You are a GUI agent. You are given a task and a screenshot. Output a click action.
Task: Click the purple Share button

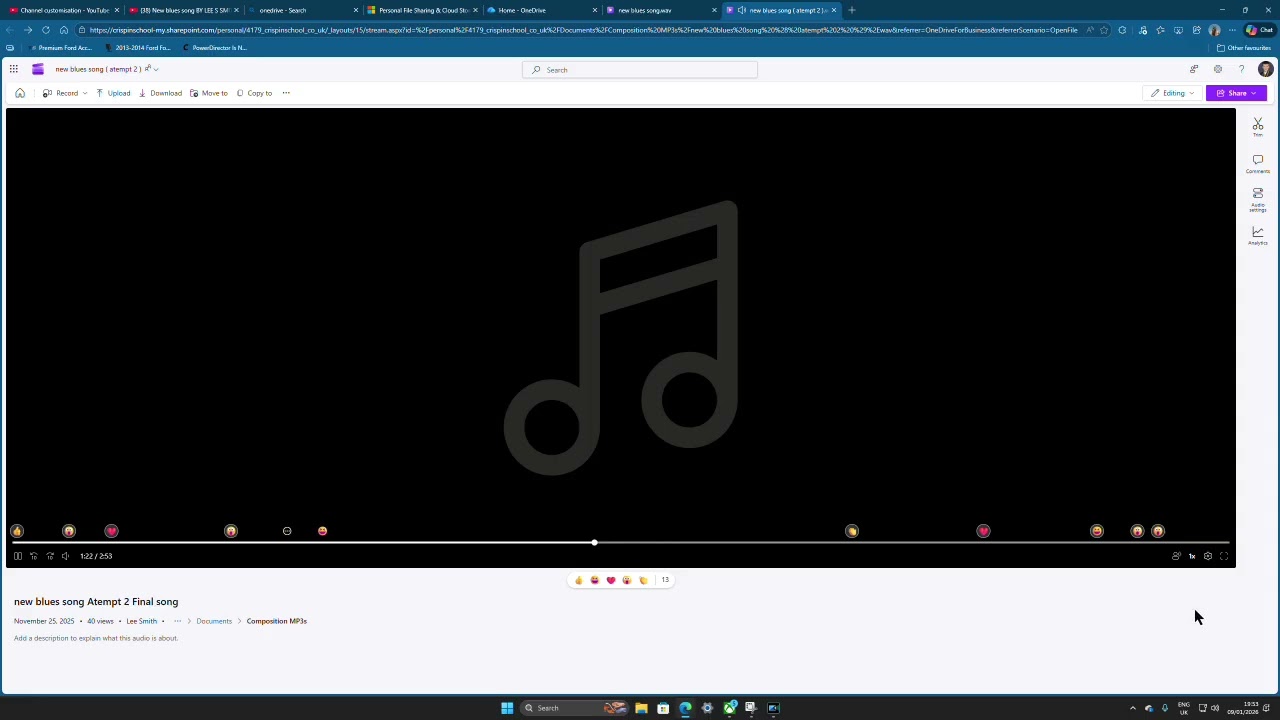[x=1237, y=93]
